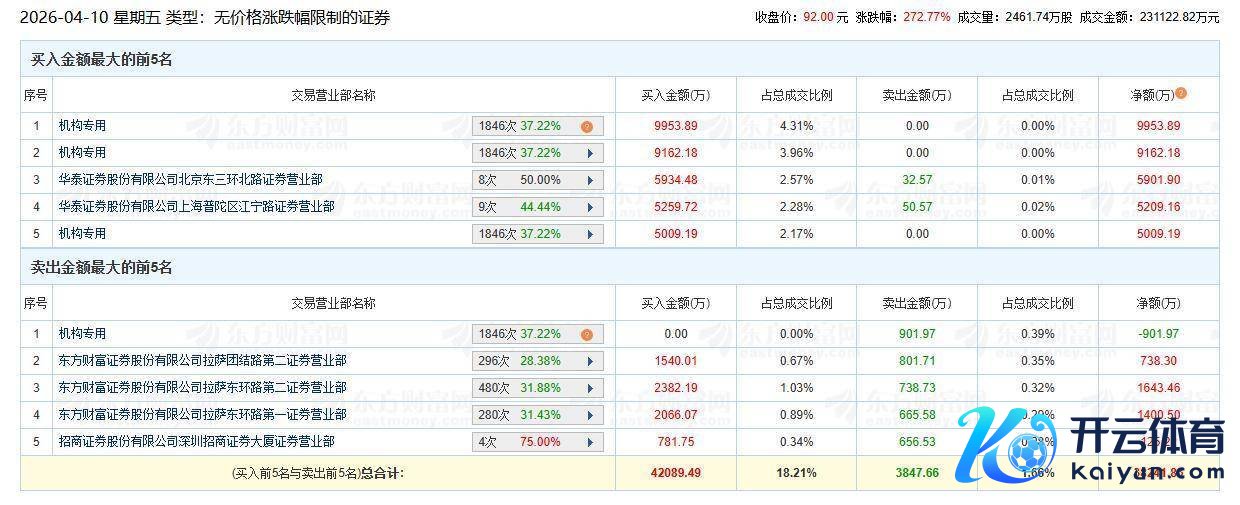
Task: Expand the arrow in buy row 2 机构专用
Action: pyautogui.click(x=591, y=154)
